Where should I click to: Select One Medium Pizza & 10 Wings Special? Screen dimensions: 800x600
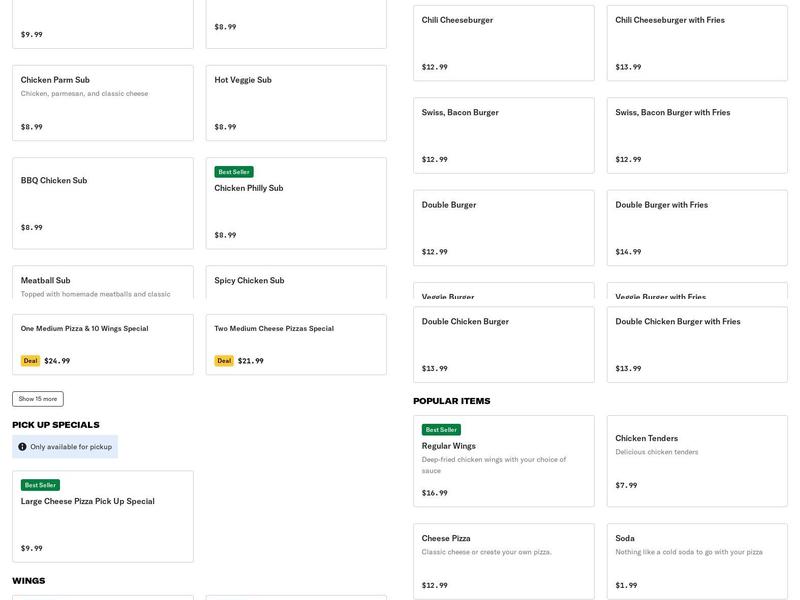(x=102, y=344)
